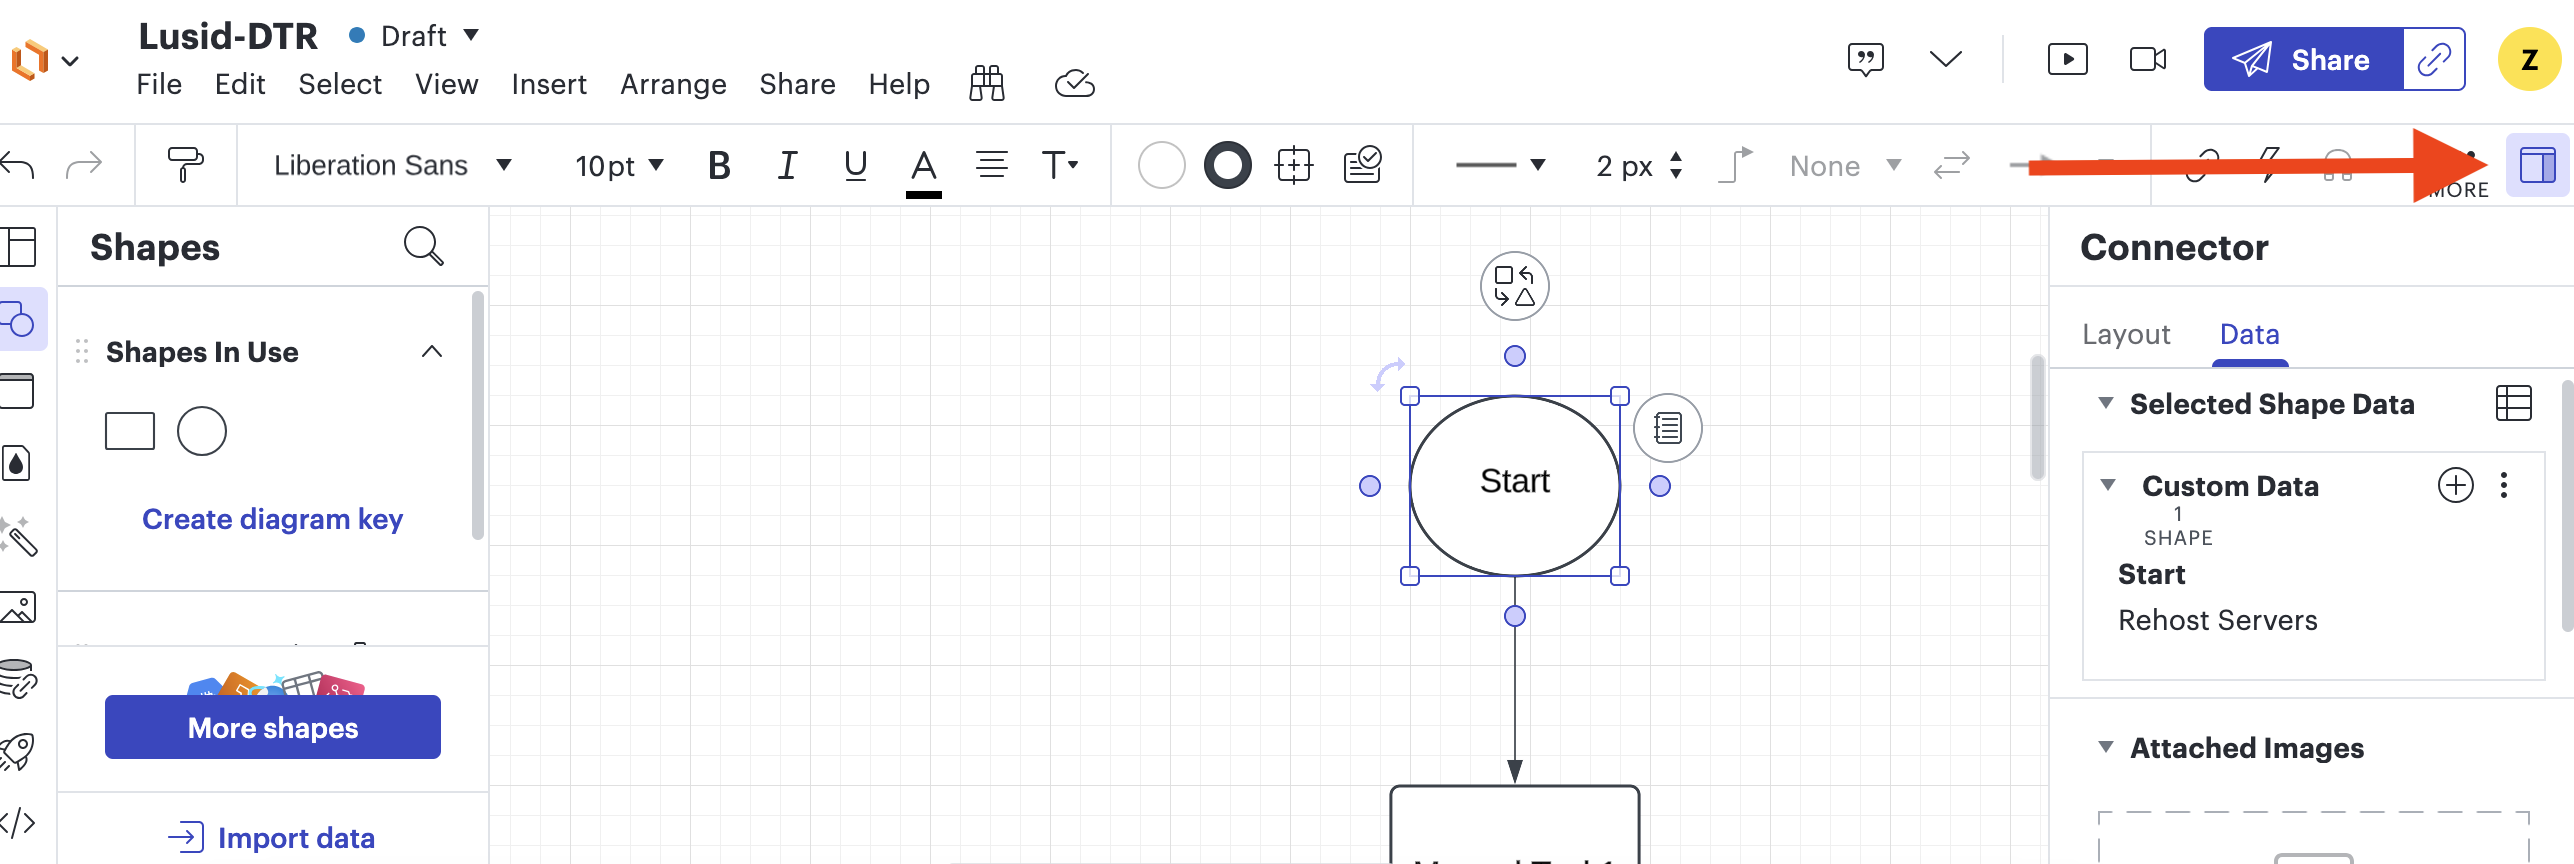Open the Arrange menu
Viewport: 2574px width, 864px height.
(x=673, y=84)
